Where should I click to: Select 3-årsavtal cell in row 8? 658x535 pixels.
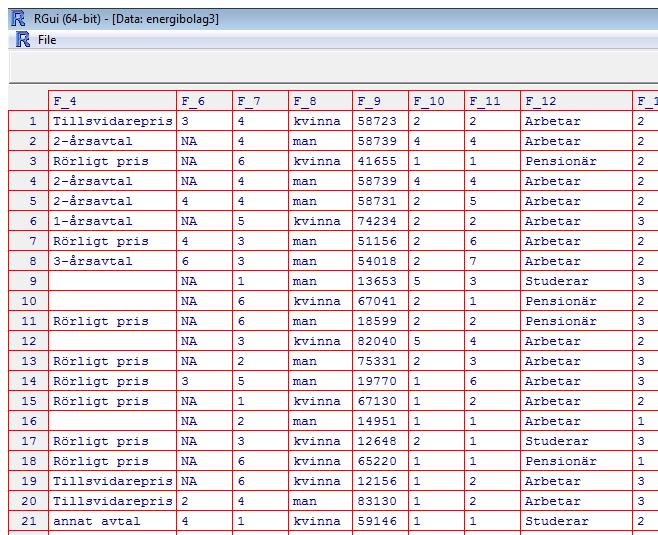112,261
